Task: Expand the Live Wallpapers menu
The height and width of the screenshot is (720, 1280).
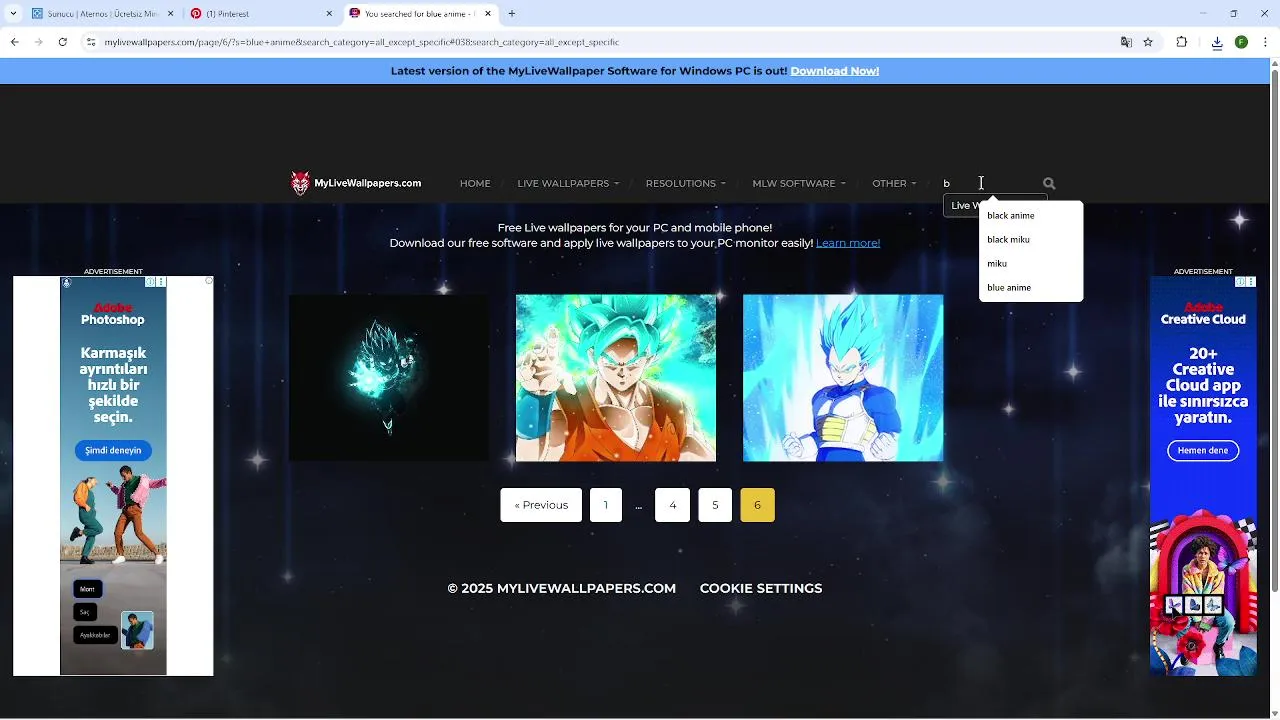Action: coord(568,183)
